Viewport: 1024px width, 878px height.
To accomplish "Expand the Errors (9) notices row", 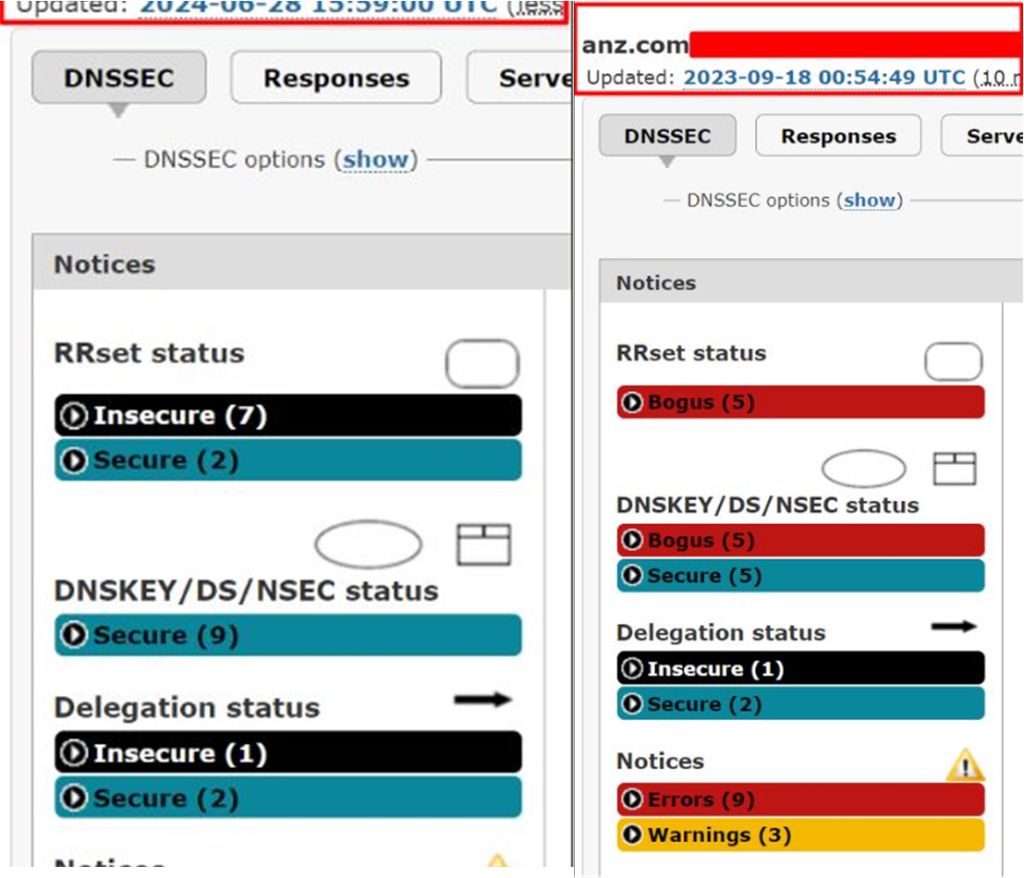I will (632, 800).
